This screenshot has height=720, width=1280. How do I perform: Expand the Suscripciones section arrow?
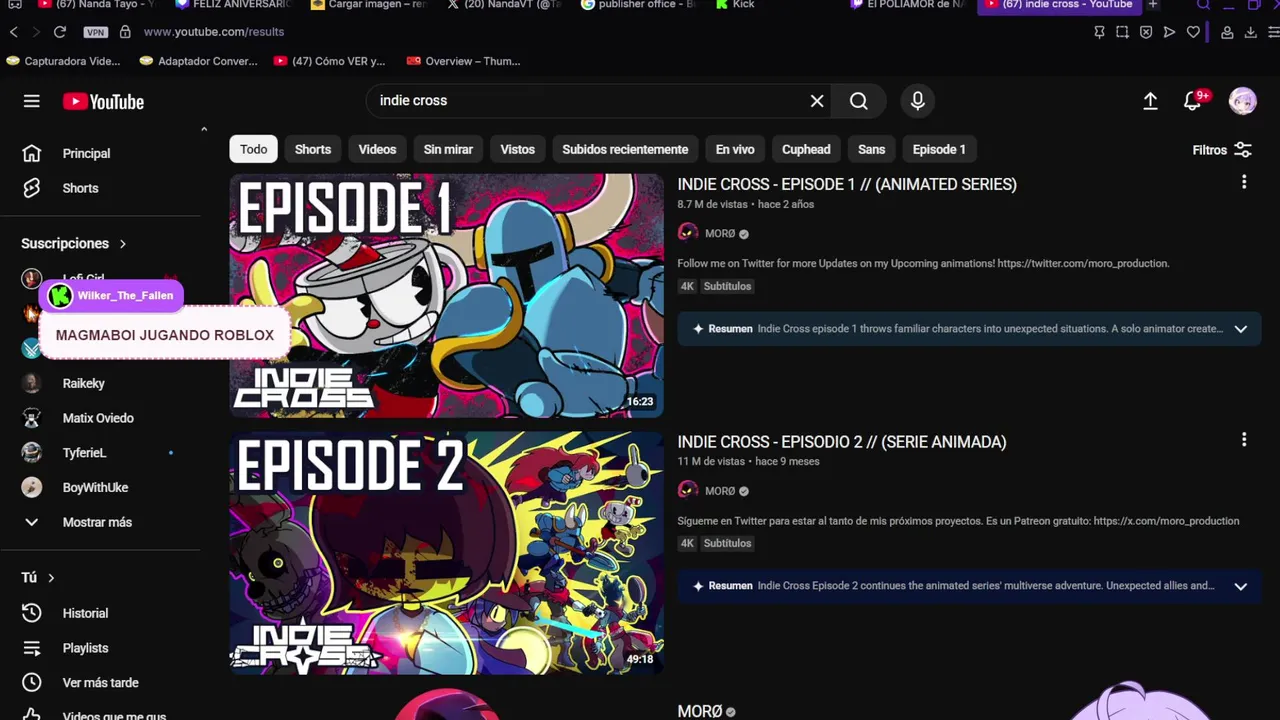[123, 244]
